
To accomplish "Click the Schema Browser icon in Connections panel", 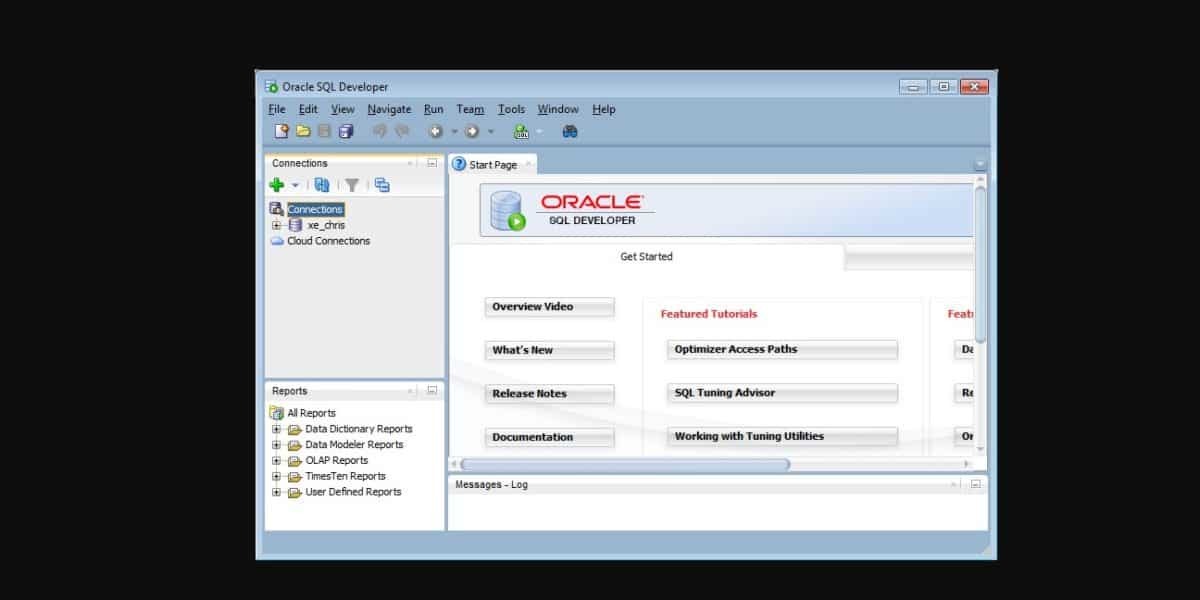I will coord(382,185).
